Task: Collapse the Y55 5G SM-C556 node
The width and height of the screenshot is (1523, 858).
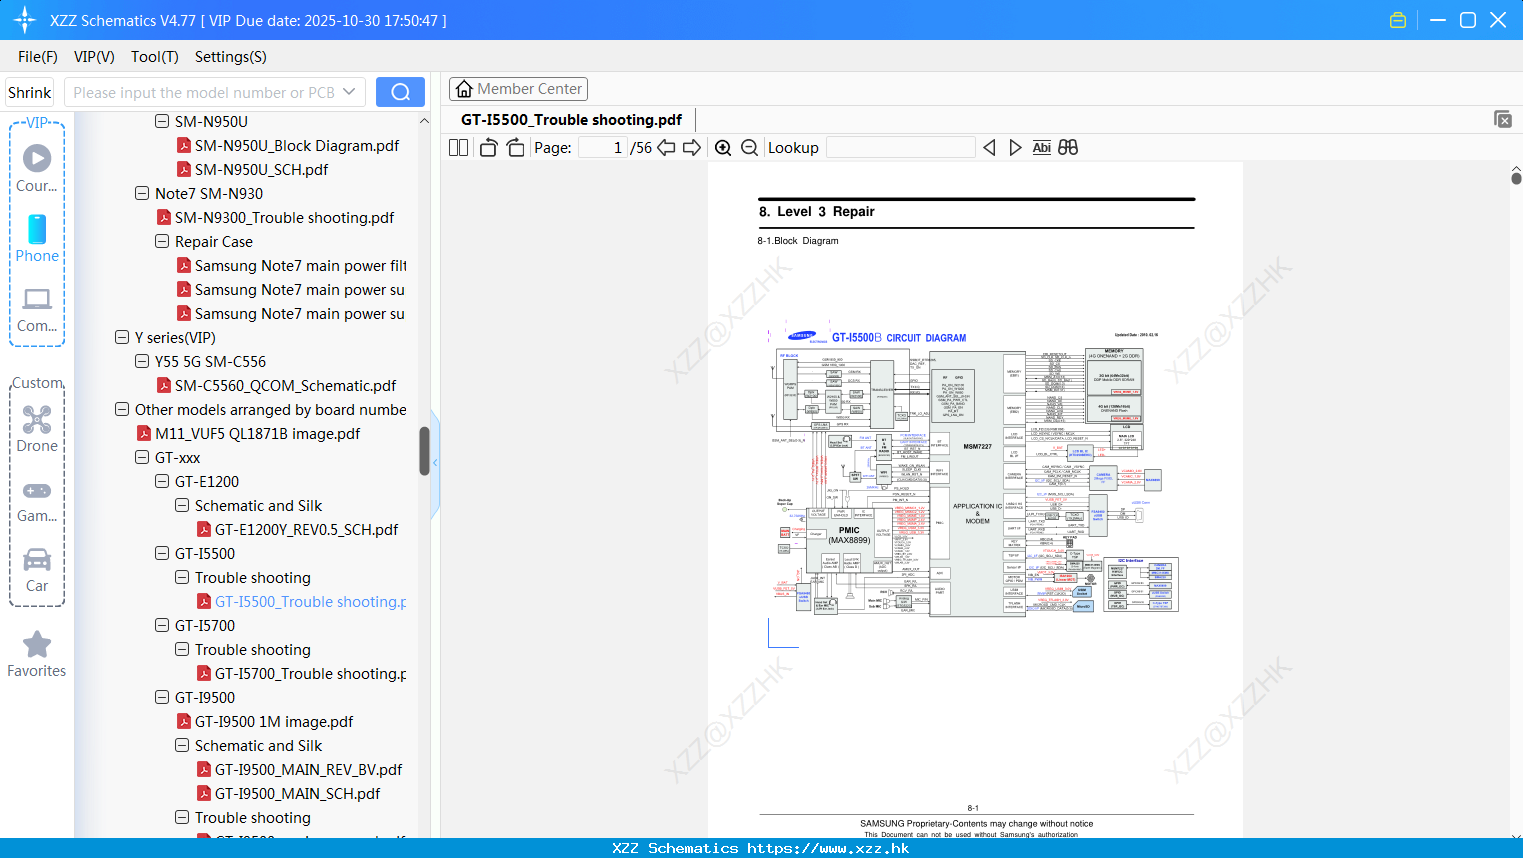Action: [x=142, y=361]
